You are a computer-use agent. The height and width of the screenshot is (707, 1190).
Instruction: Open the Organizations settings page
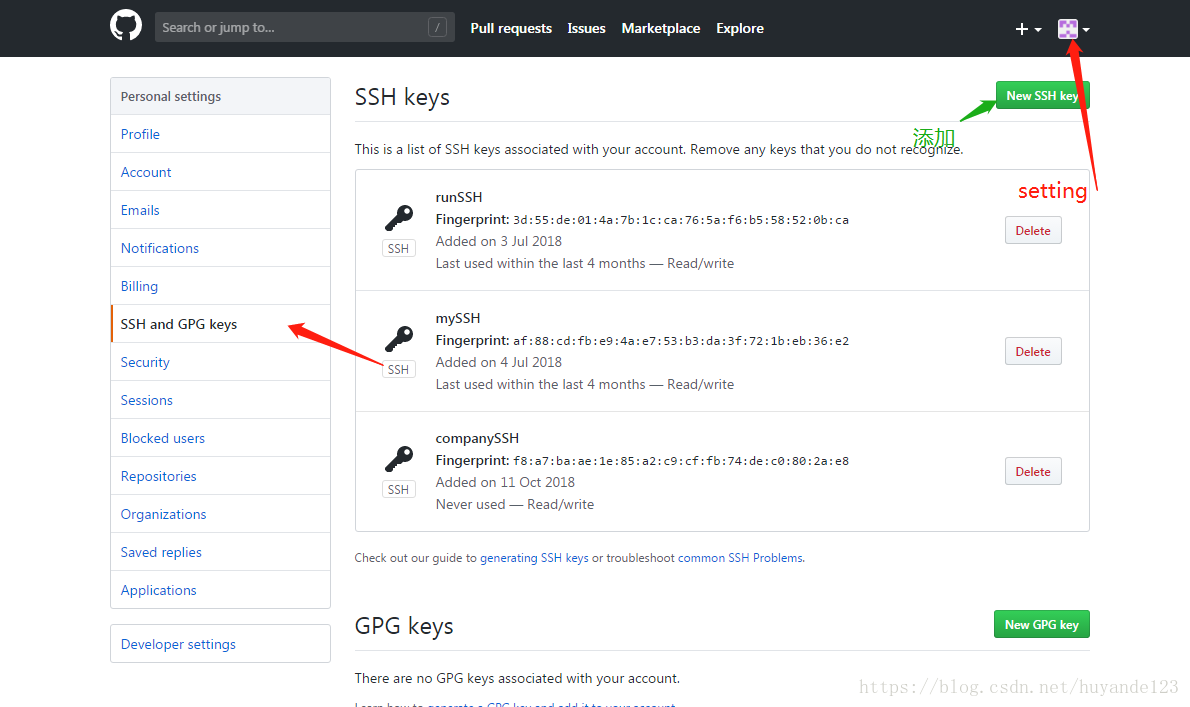pyautogui.click(x=220, y=514)
